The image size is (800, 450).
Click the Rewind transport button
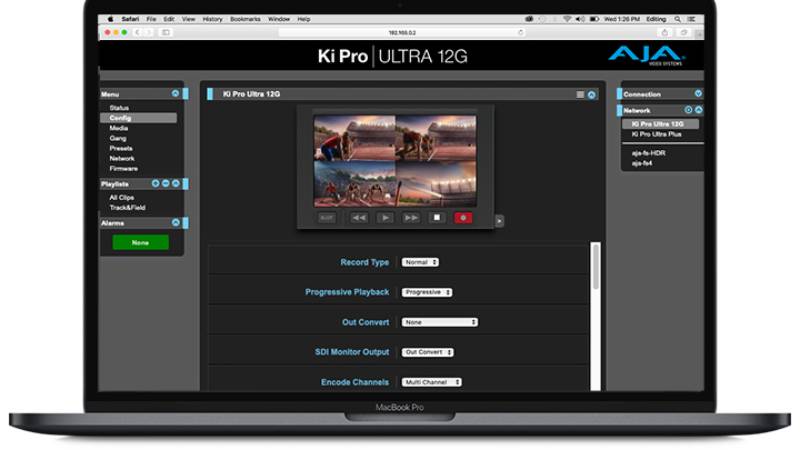[358, 217]
